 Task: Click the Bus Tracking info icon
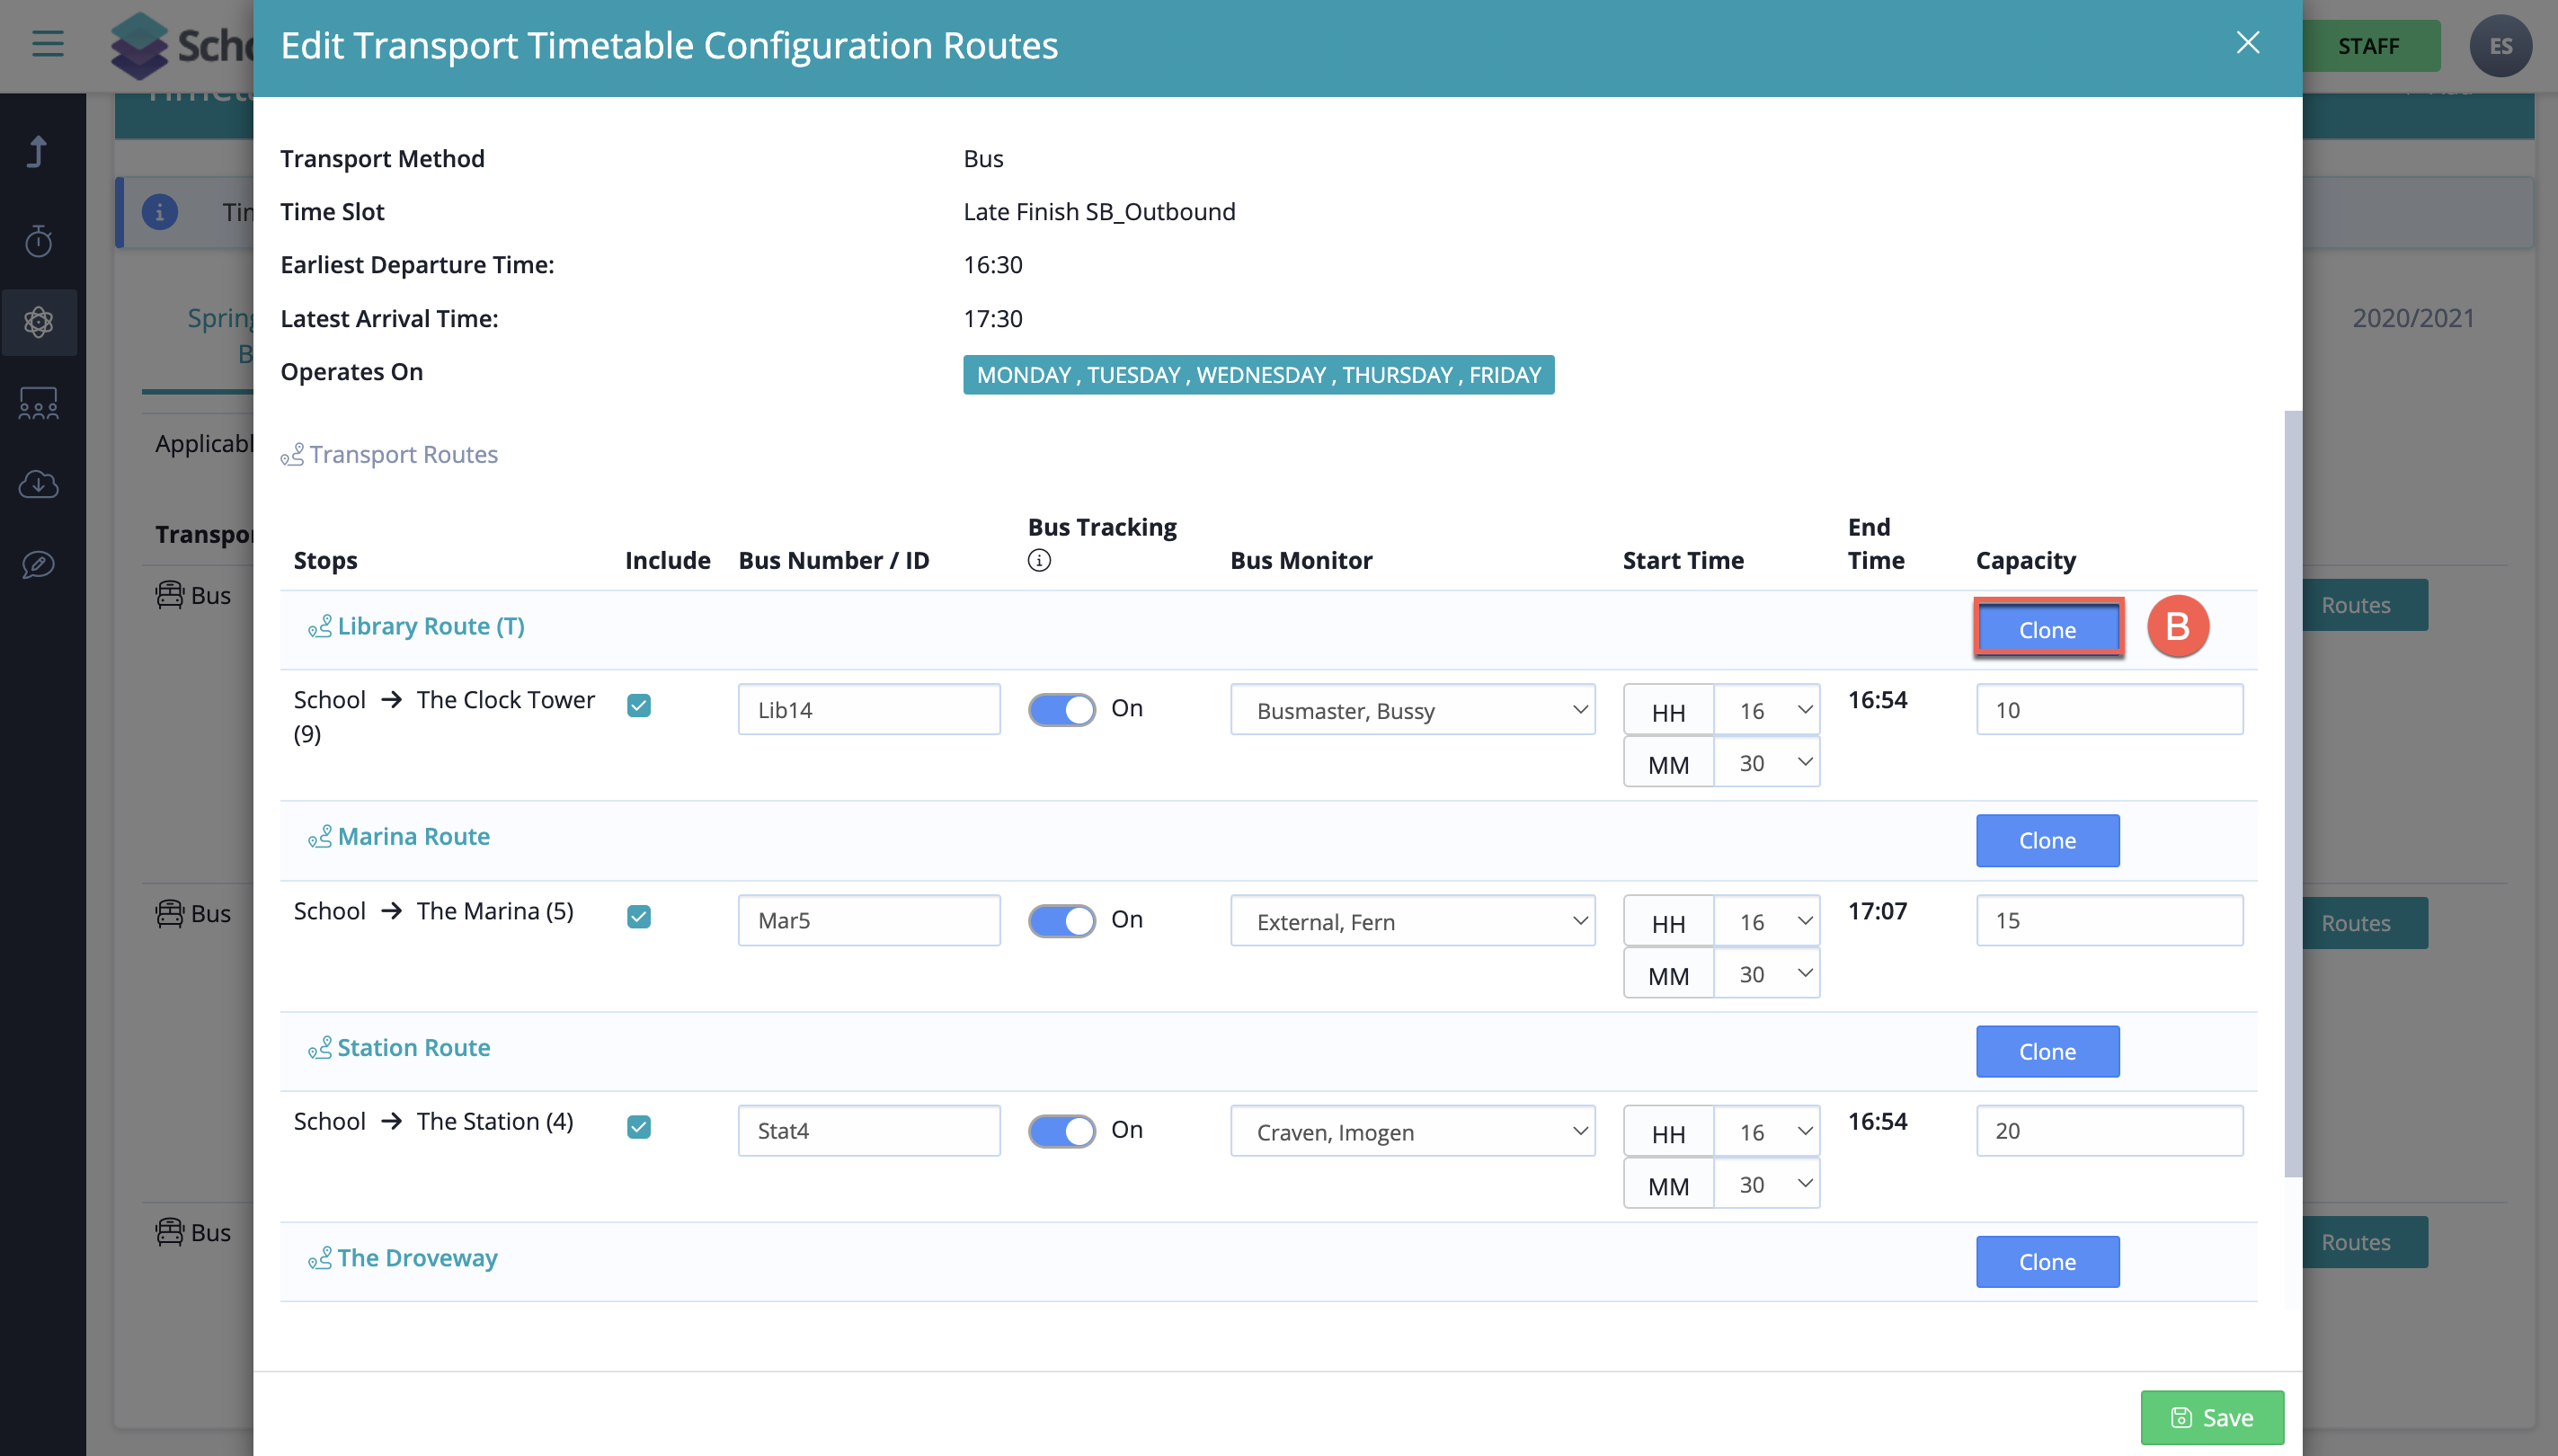click(x=1039, y=560)
